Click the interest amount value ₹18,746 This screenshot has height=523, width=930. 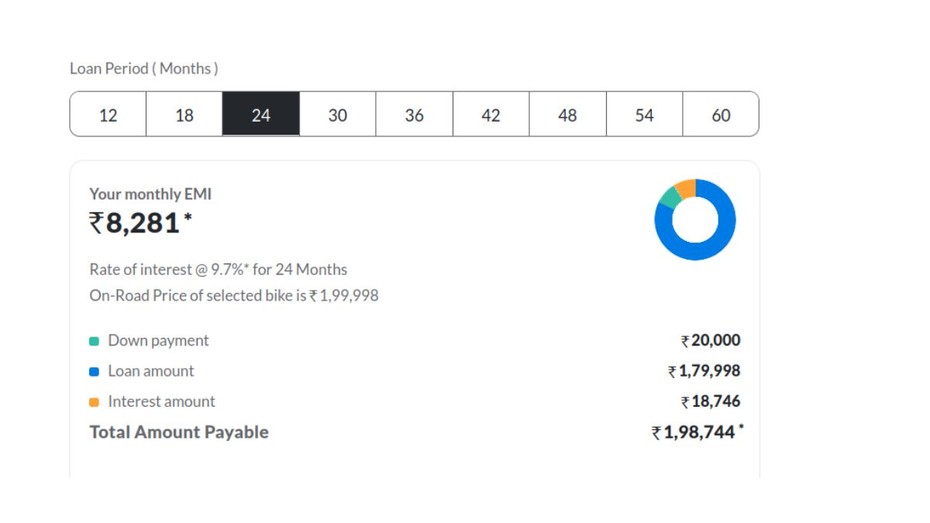pyautogui.click(x=711, y=402)
